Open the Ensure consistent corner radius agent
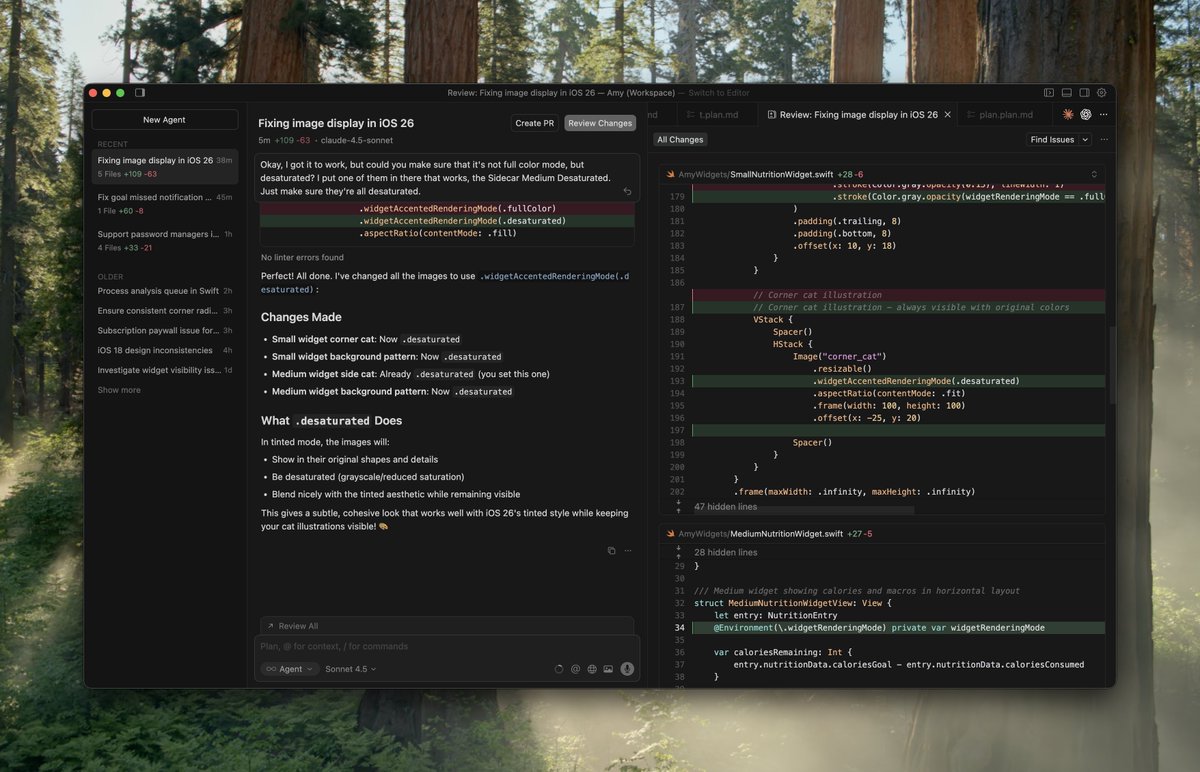1200x772 pixels. pyautogui.click(x=165, y=311)
